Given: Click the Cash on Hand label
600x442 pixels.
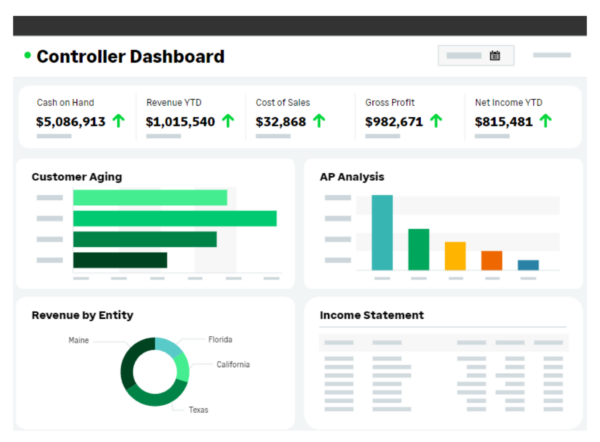Looking at the screenshot, I should (65, 103).
